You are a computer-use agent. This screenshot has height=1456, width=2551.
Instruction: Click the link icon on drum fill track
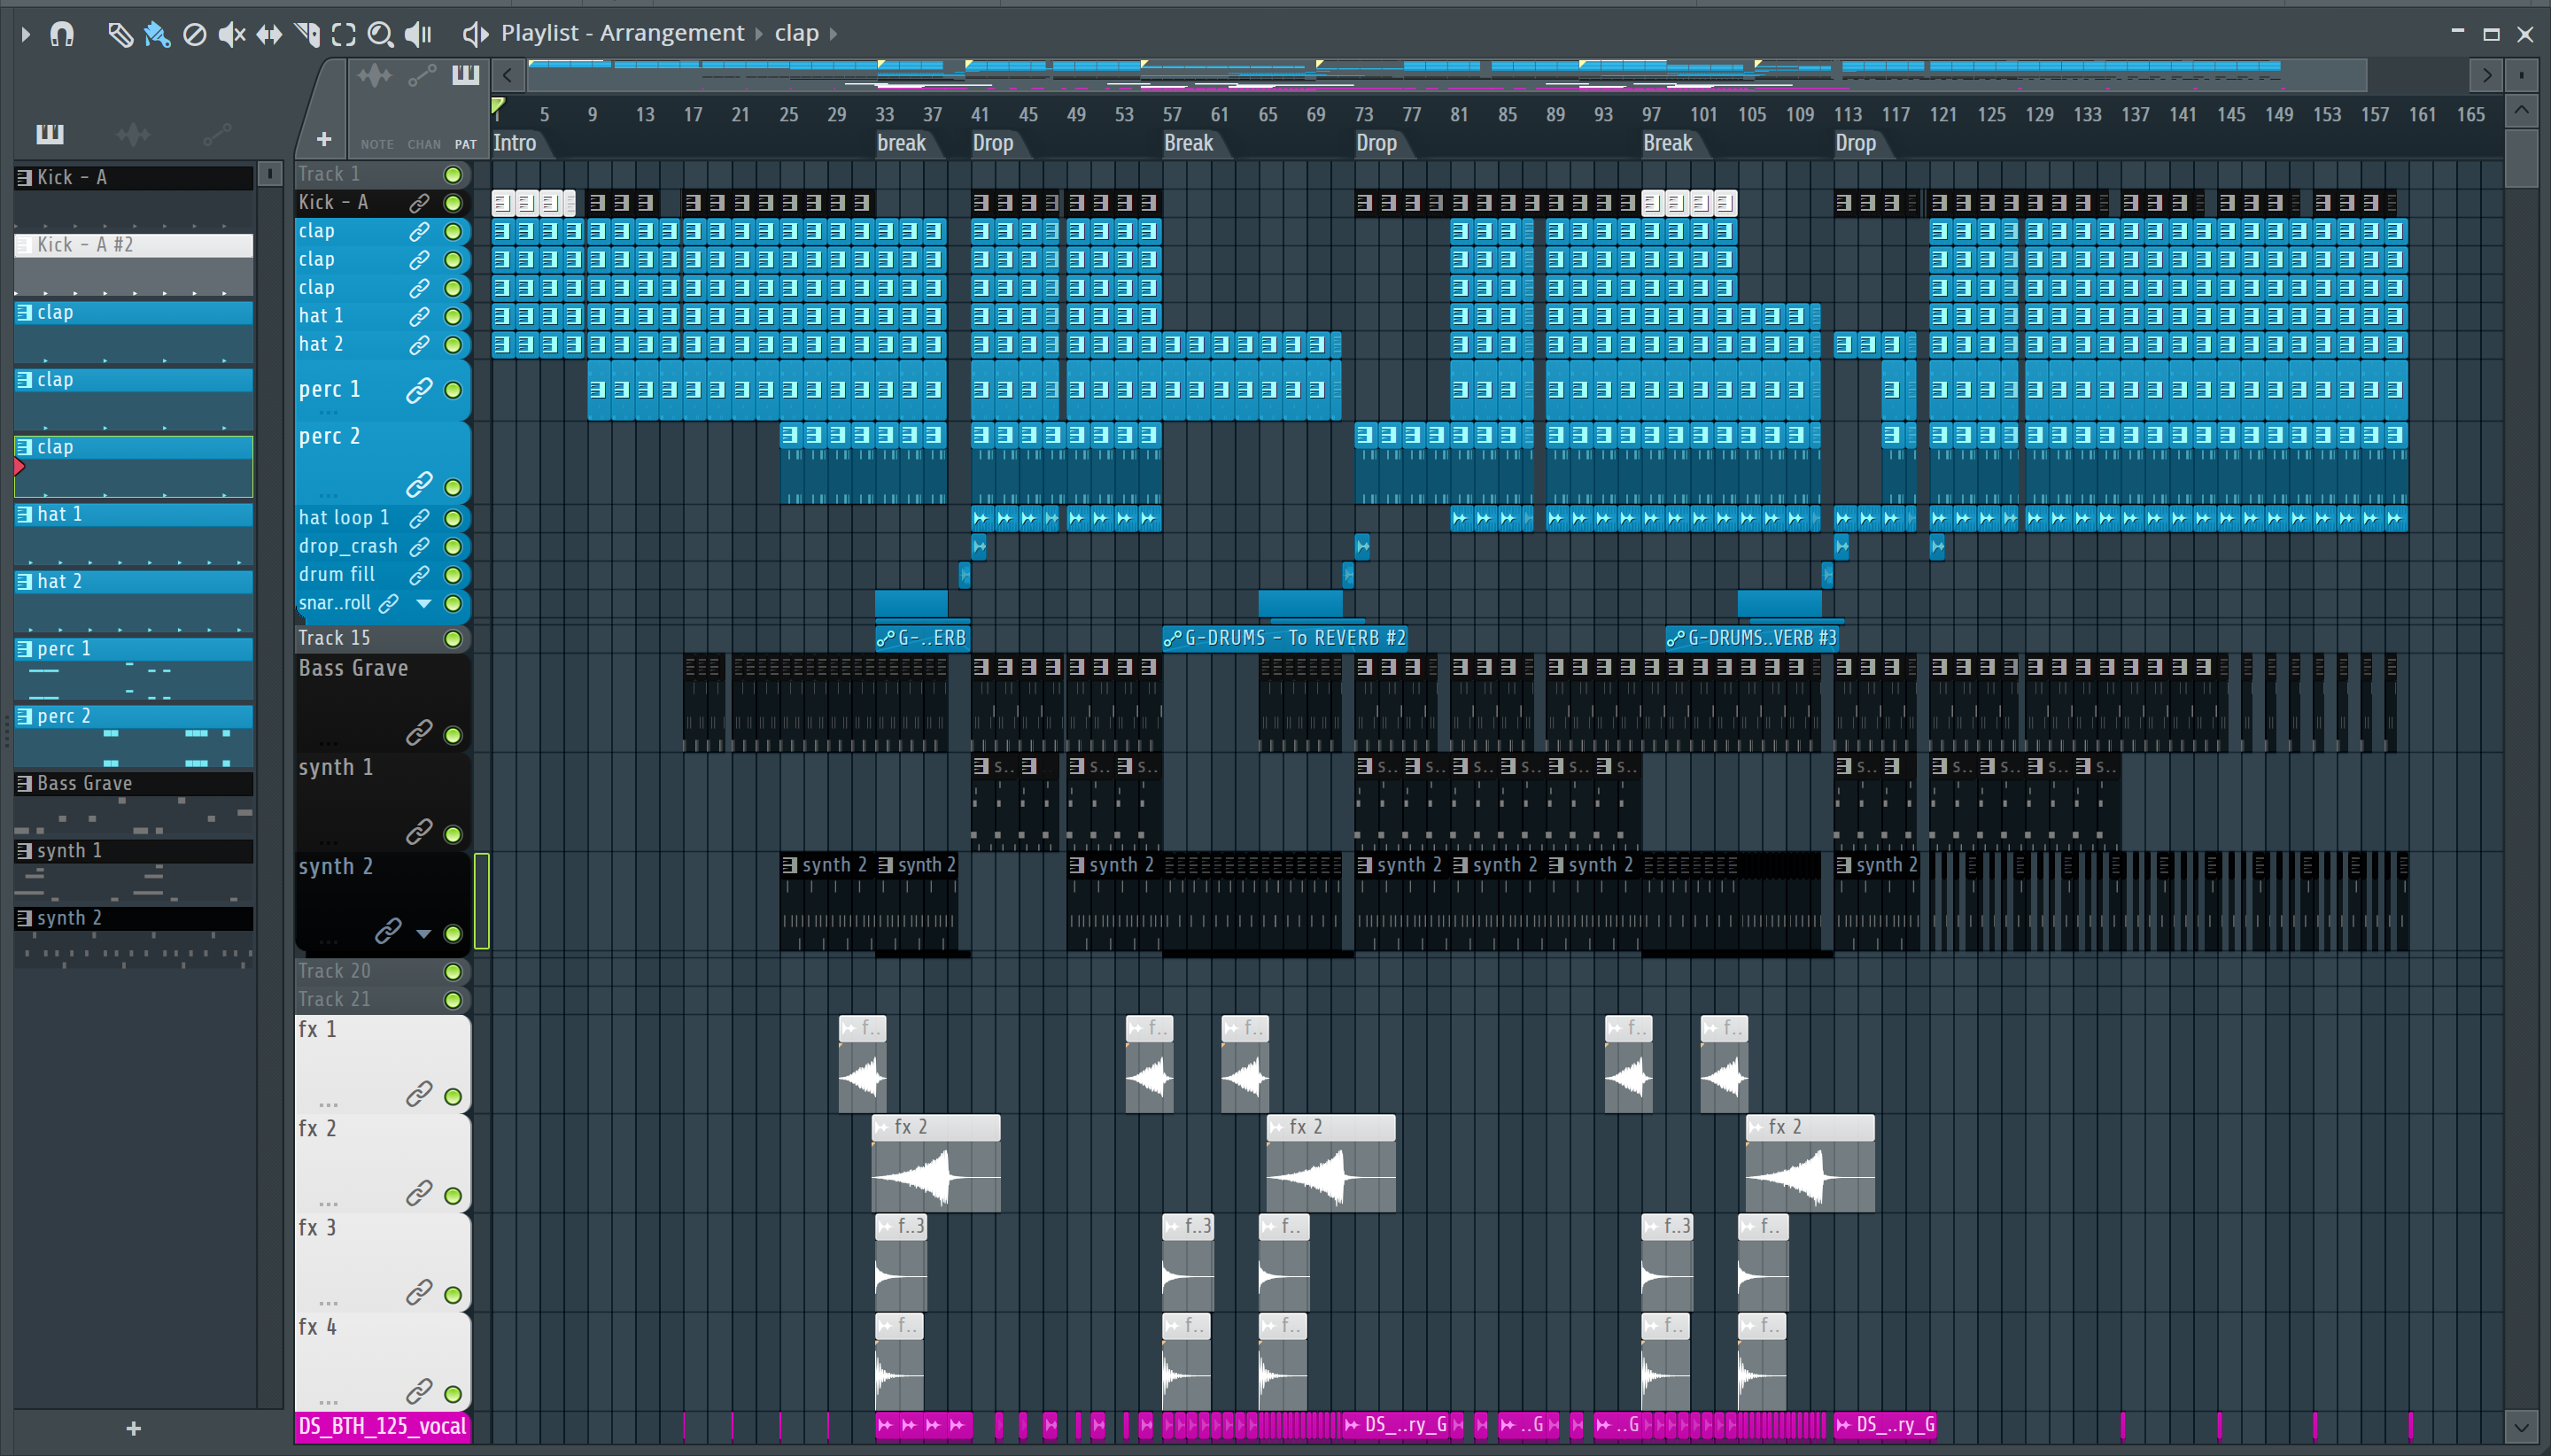pos(419,575)
